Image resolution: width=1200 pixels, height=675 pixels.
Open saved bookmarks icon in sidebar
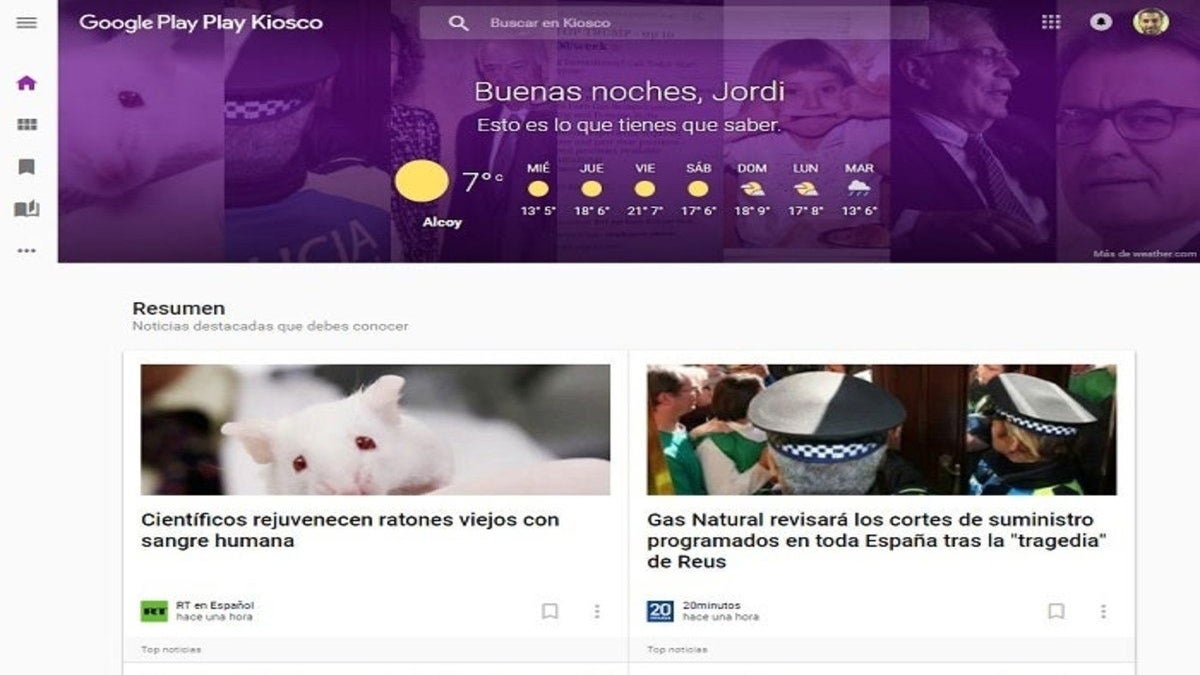[27, 167]
